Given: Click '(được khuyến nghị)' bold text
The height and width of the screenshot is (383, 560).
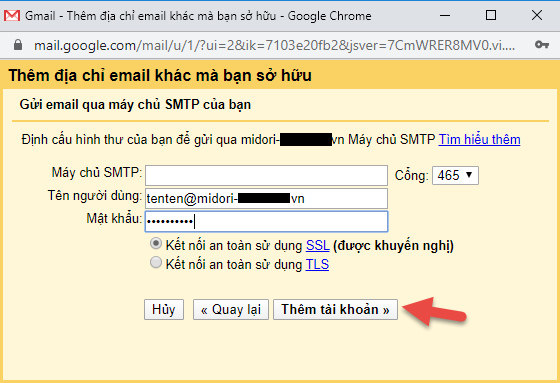Looking at the screenshot, I should point(393,246).
